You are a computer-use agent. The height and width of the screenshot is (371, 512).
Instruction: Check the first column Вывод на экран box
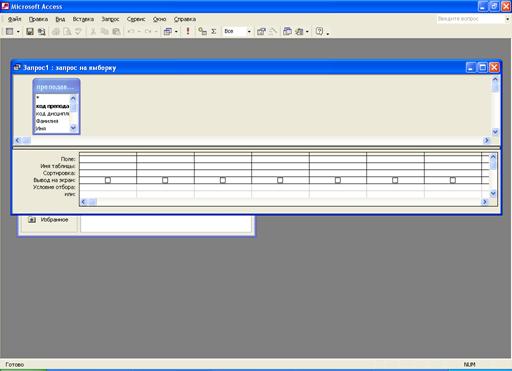(108, 180)
